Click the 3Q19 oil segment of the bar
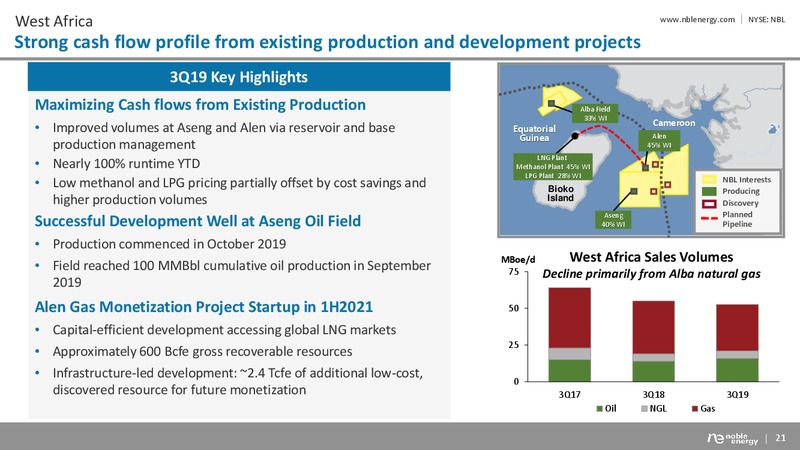This screenshot has width=800, height=450. coord(737,370)
